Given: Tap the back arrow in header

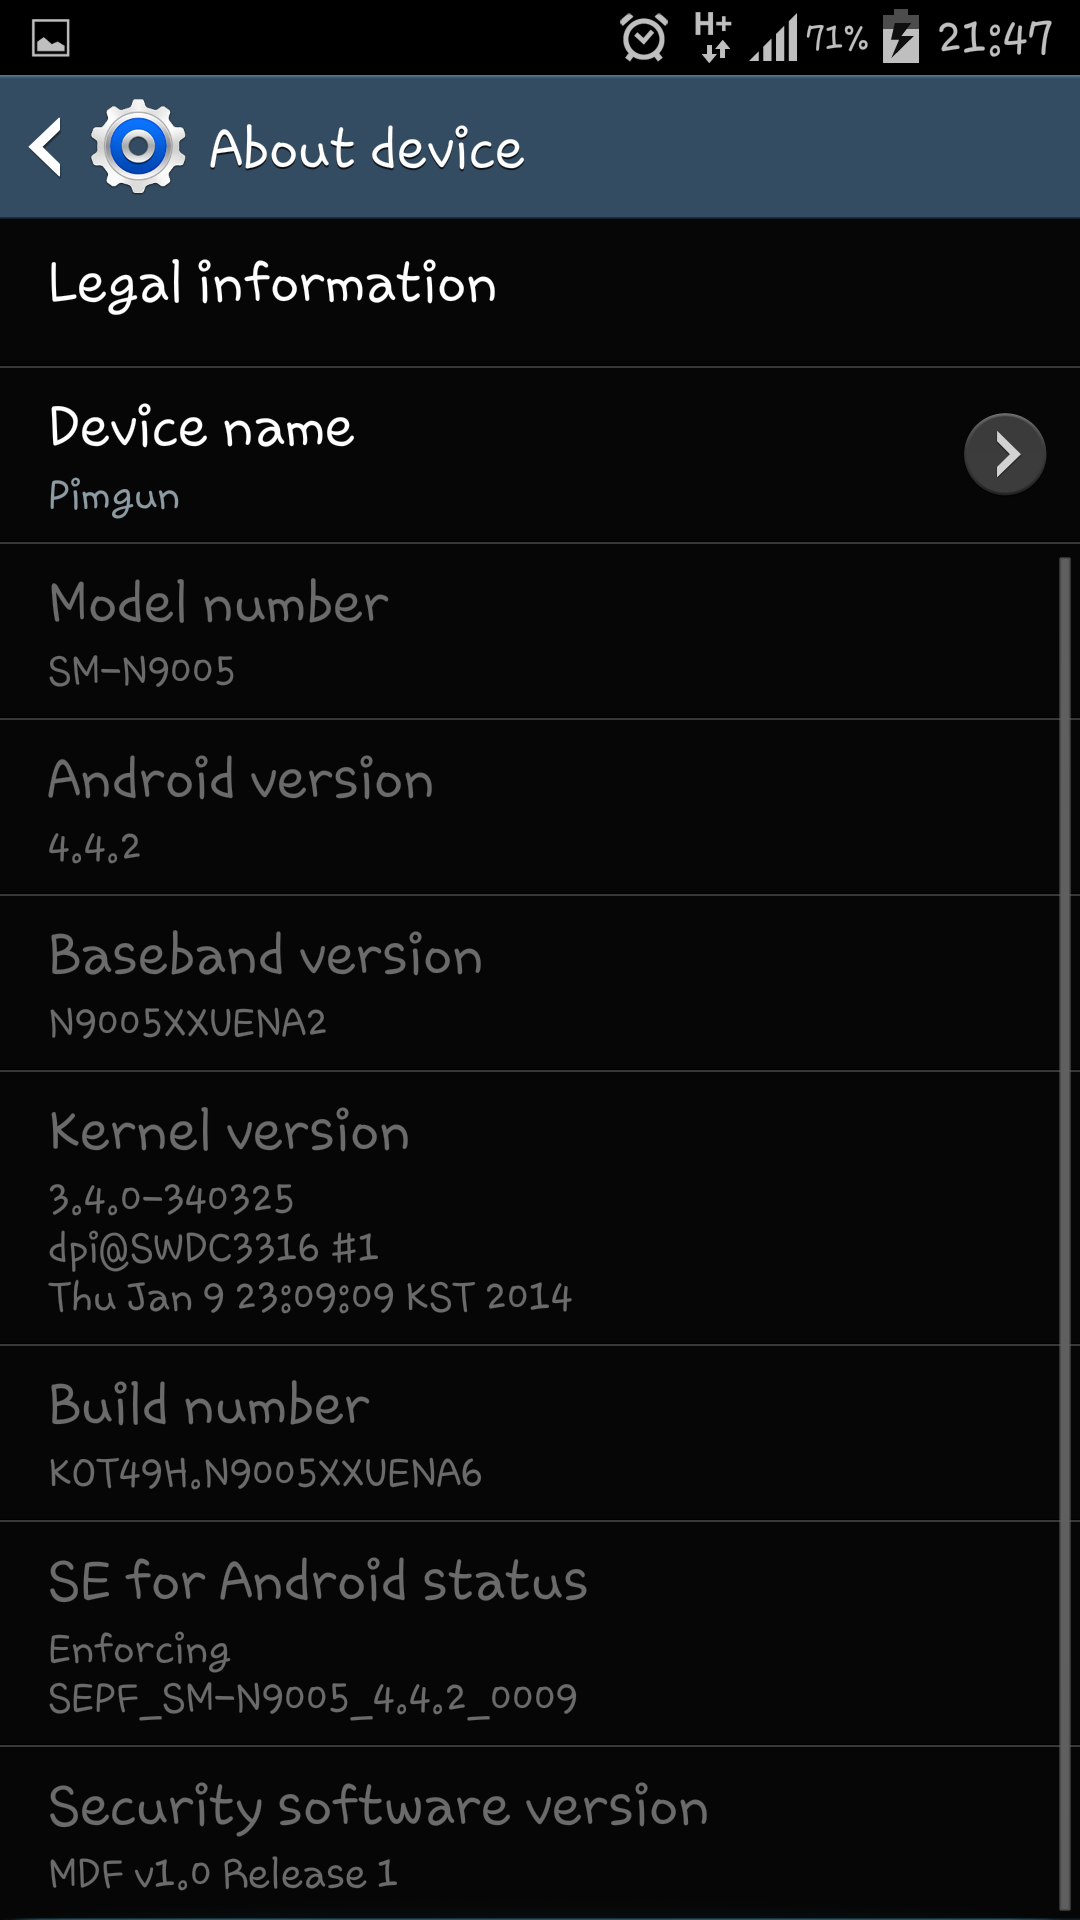Looking at the screenshot, I should (x=46, y=147).
